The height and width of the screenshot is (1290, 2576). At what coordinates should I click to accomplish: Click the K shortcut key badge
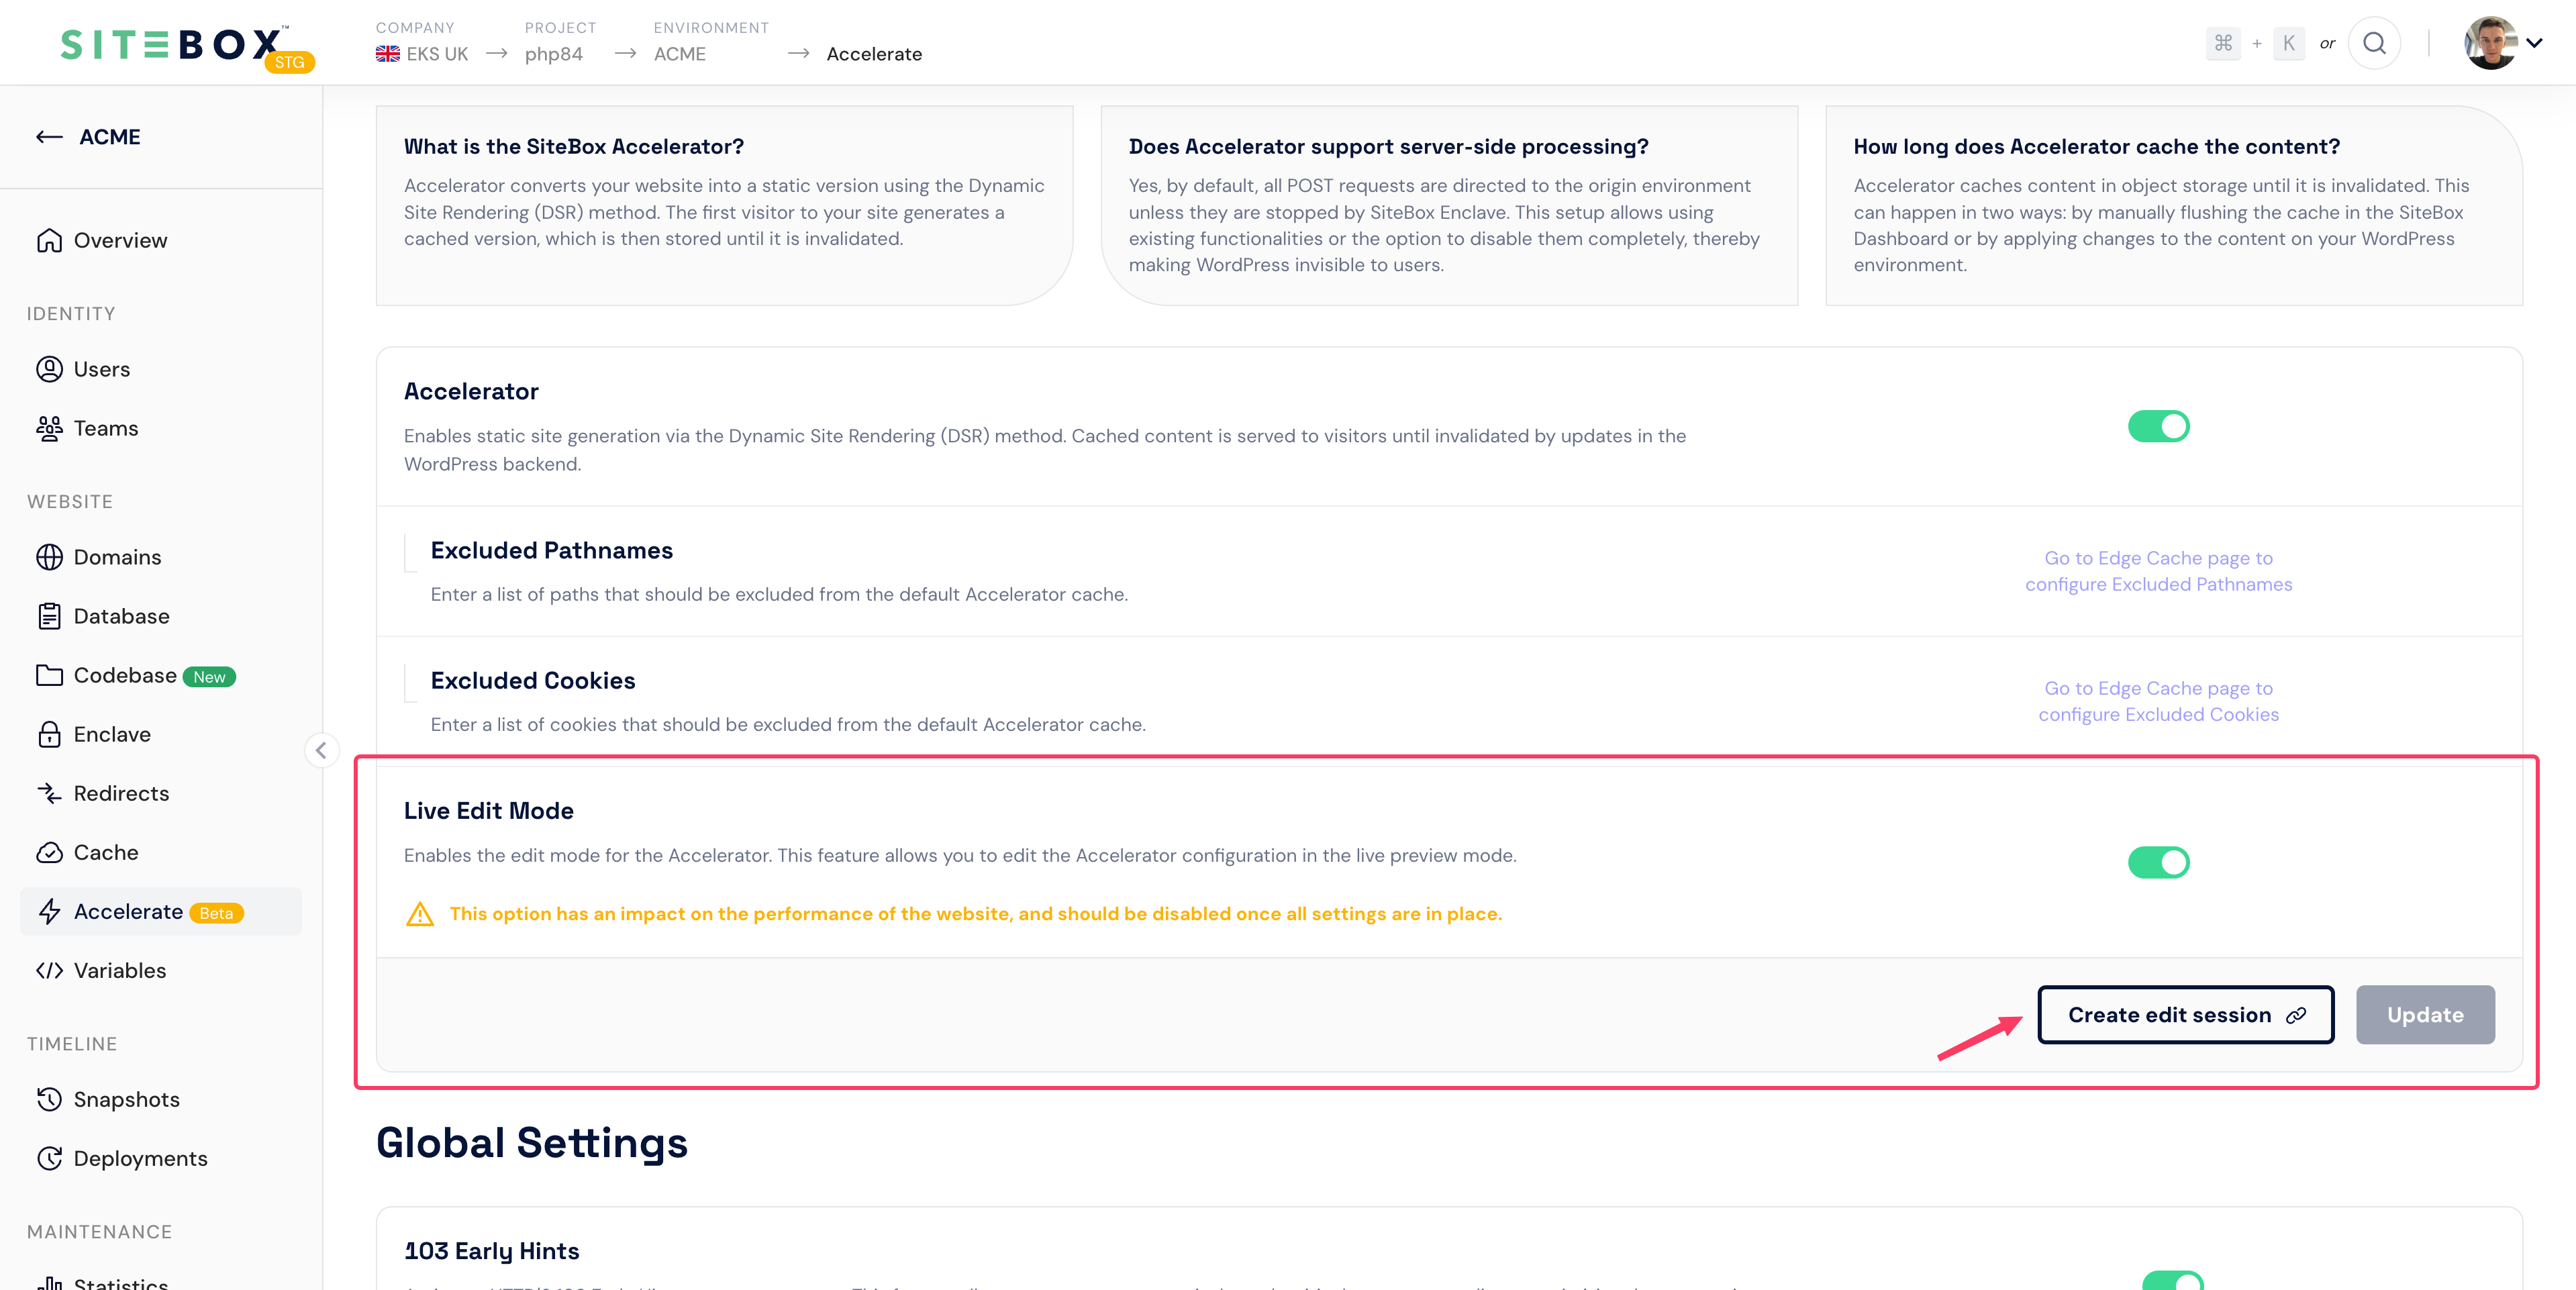coord(2288,43)
